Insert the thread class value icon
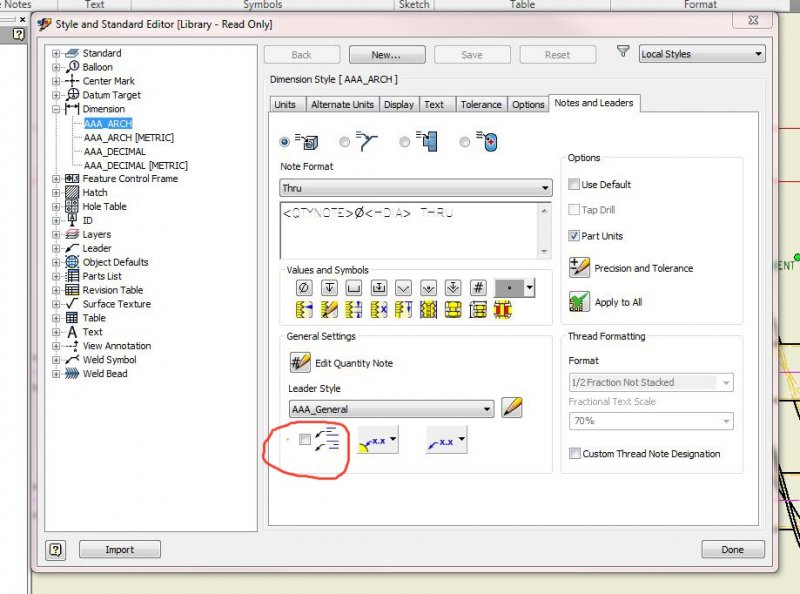800x594 pixels. [379, 310]
